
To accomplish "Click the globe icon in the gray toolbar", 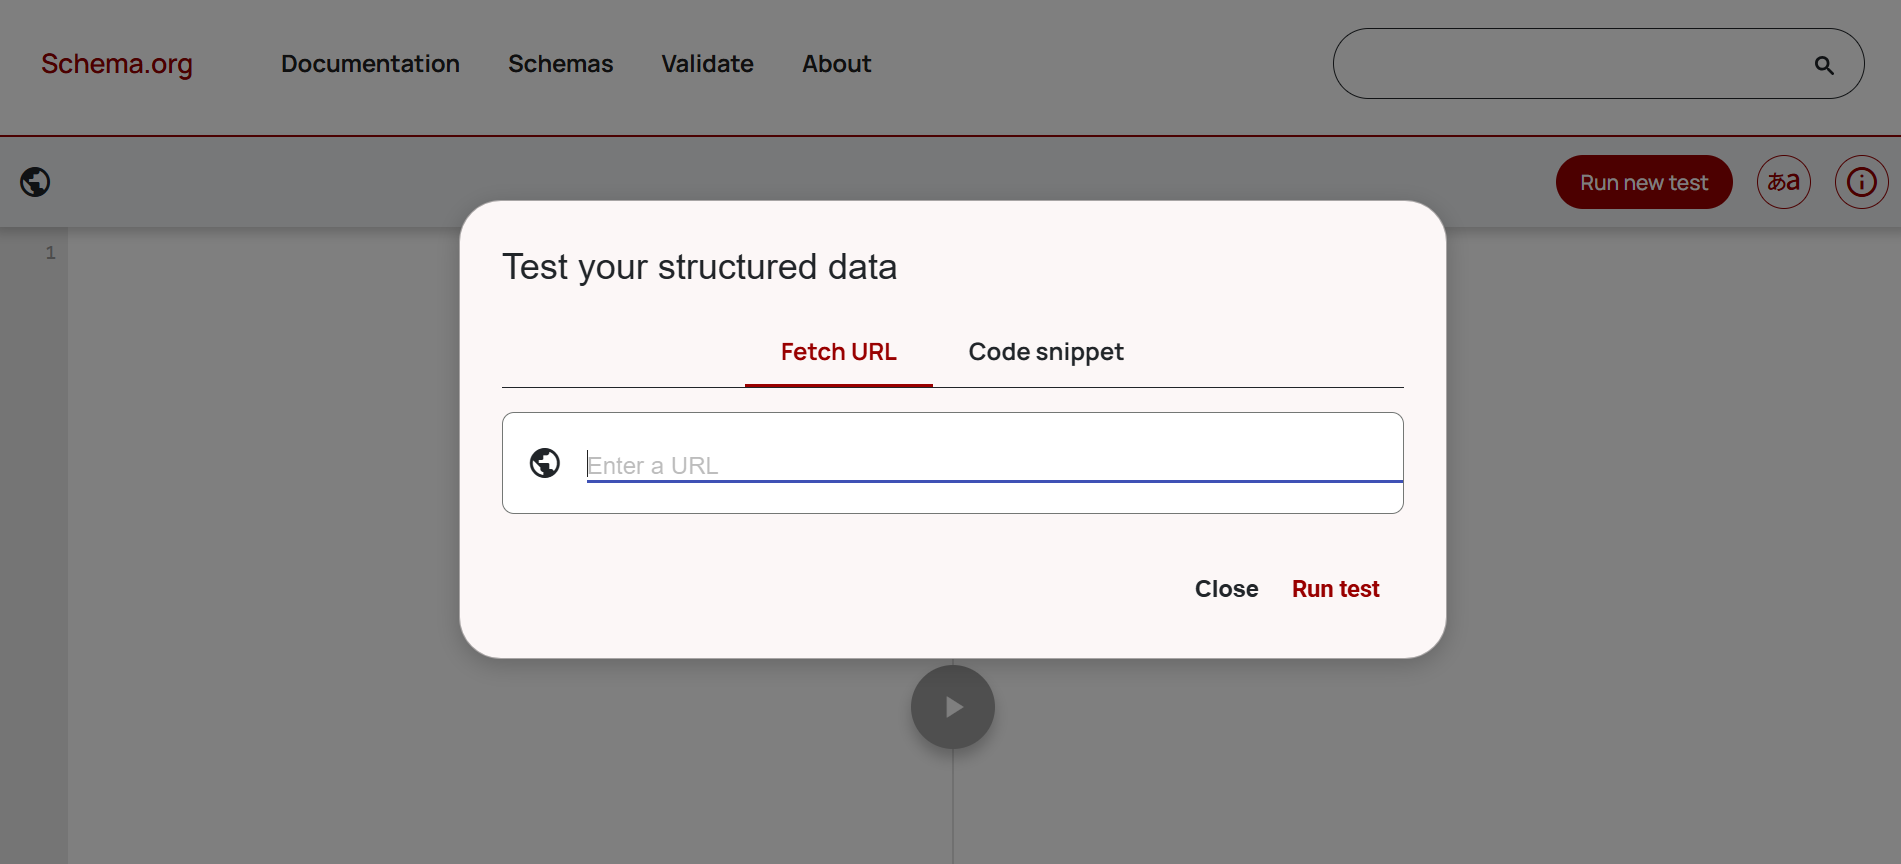I will 35,182.
